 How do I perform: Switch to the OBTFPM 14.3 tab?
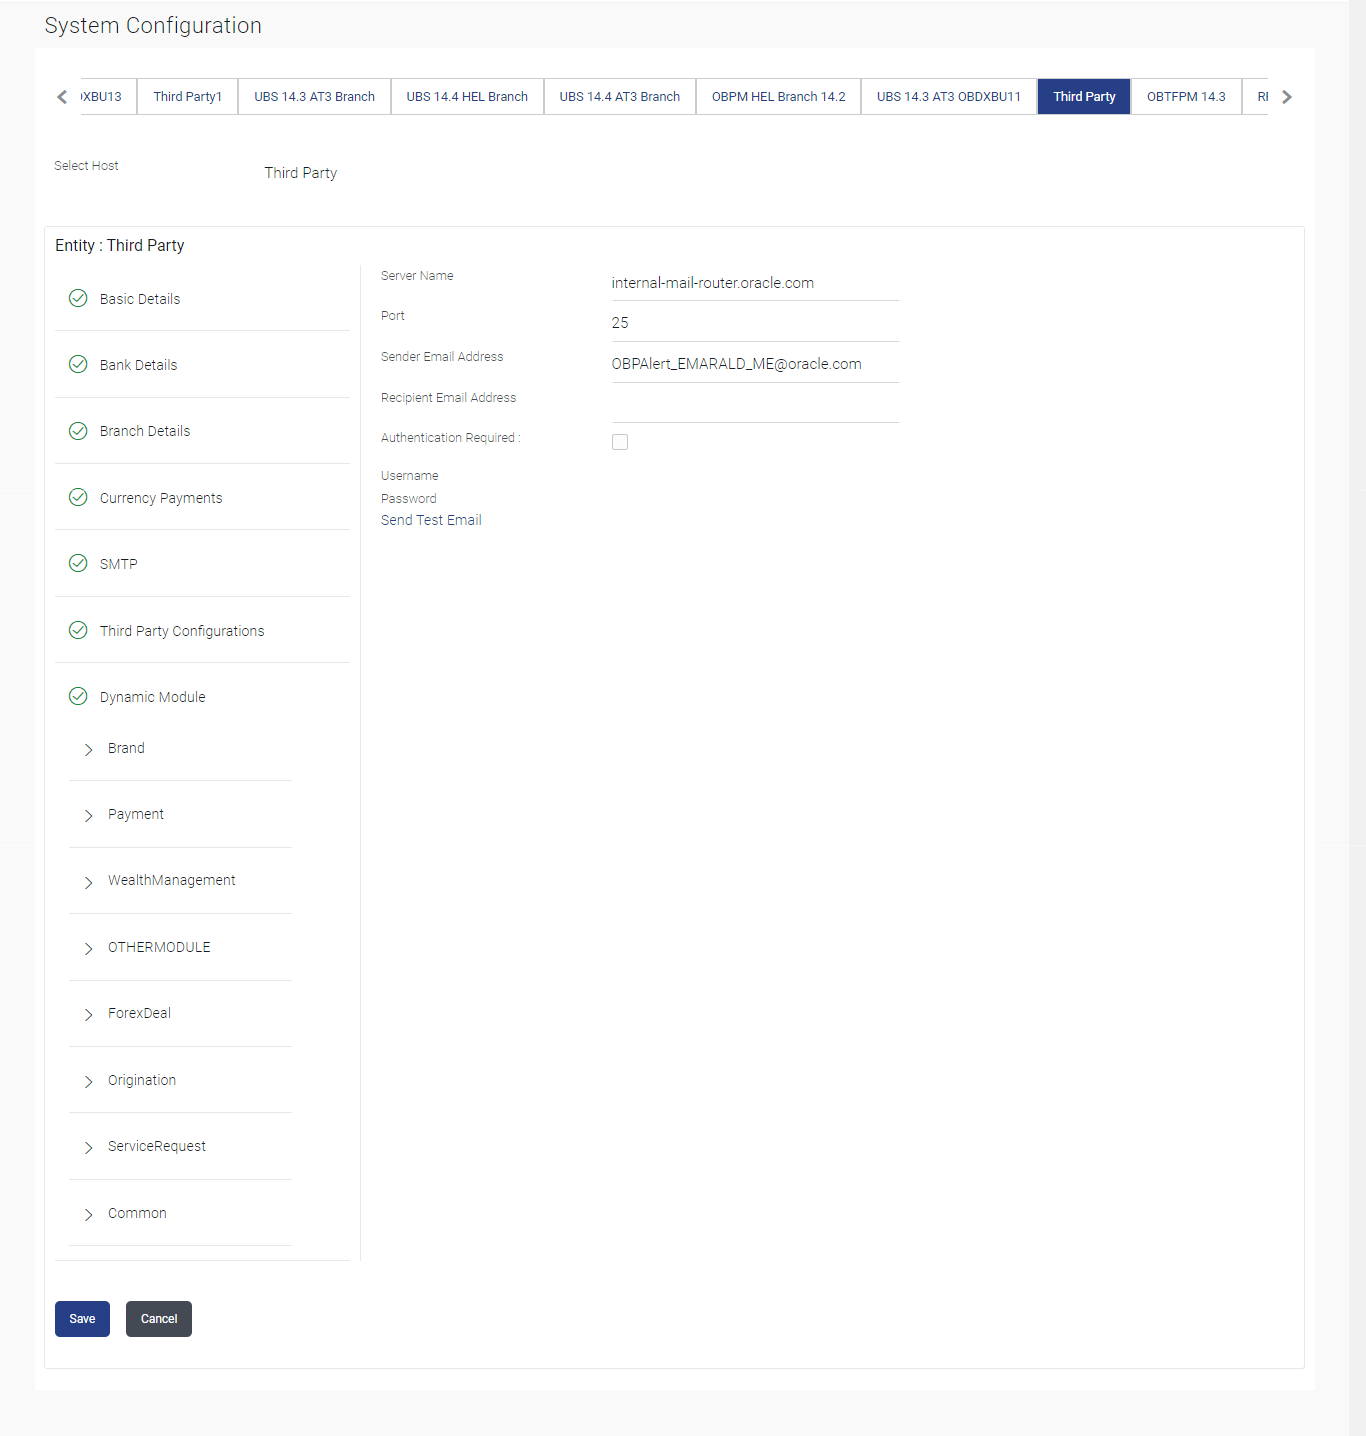coord(1186,97)
